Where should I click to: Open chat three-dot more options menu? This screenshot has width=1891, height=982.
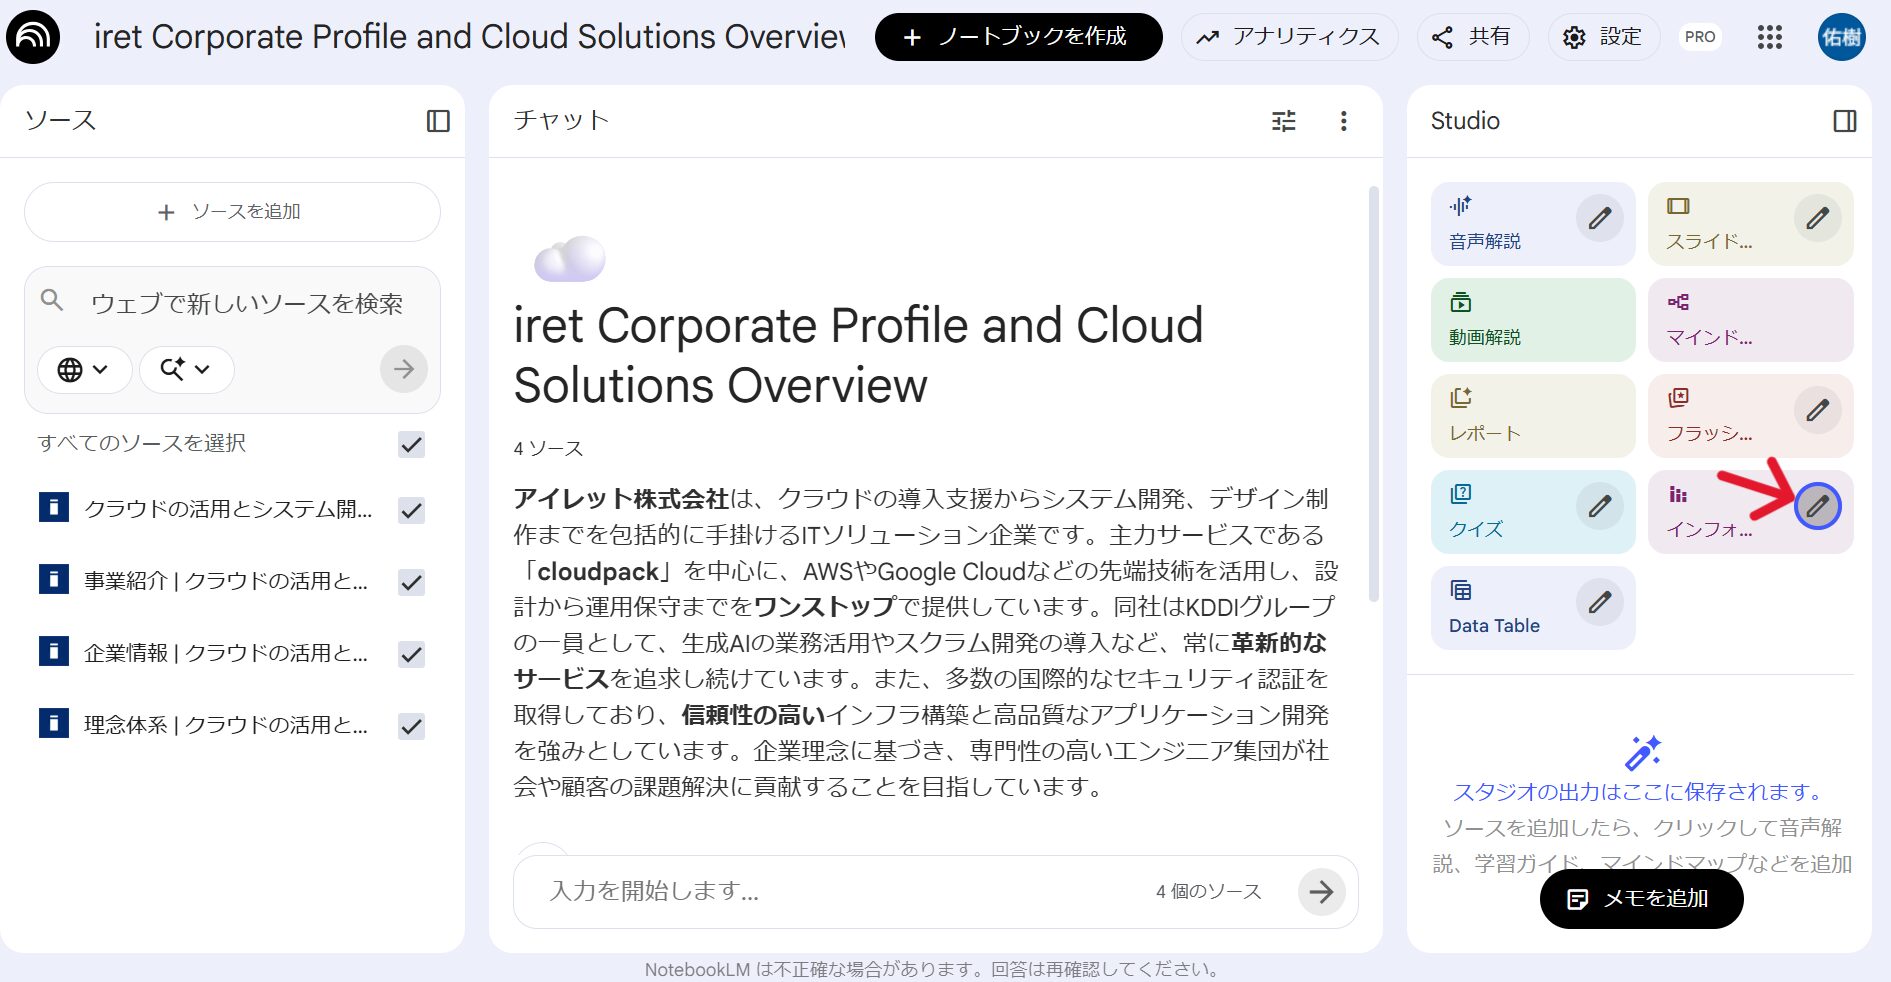(1343, 121)
